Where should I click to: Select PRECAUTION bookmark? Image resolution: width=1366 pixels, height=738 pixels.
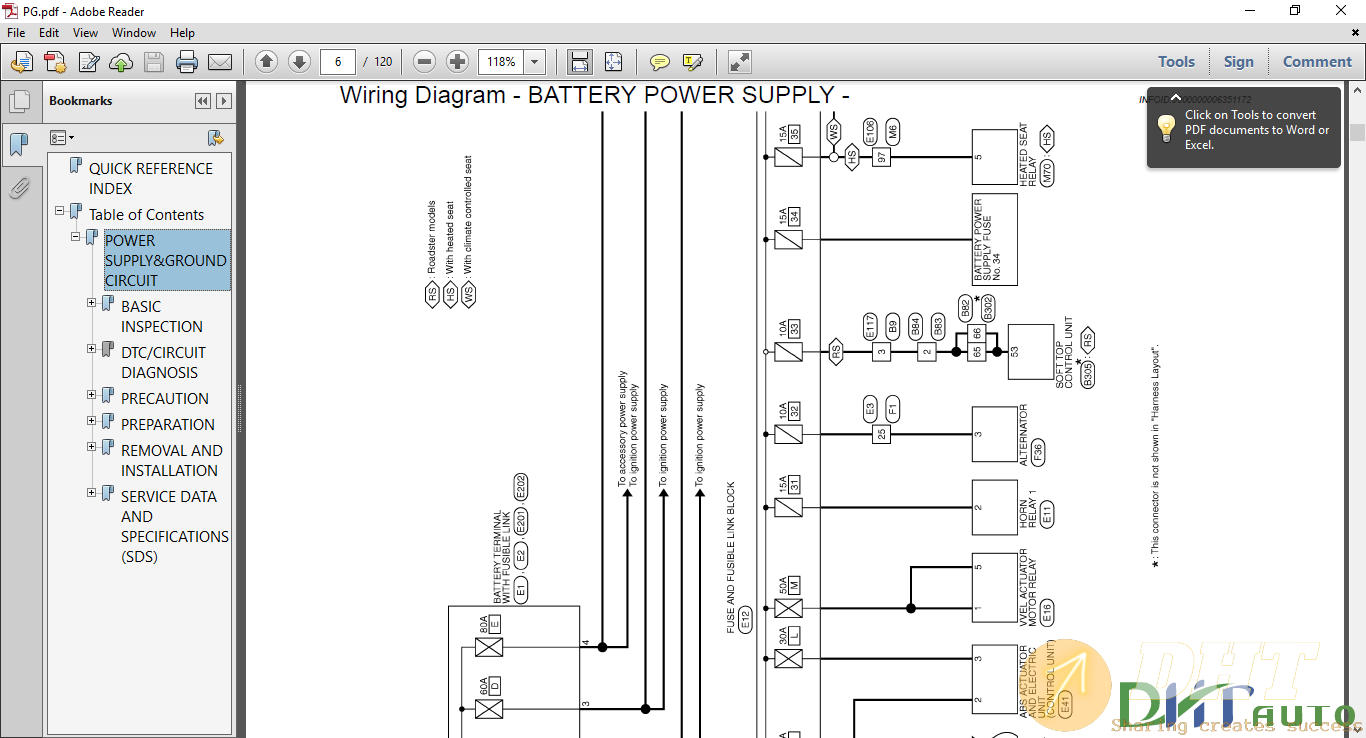click(x=165, y=398)
